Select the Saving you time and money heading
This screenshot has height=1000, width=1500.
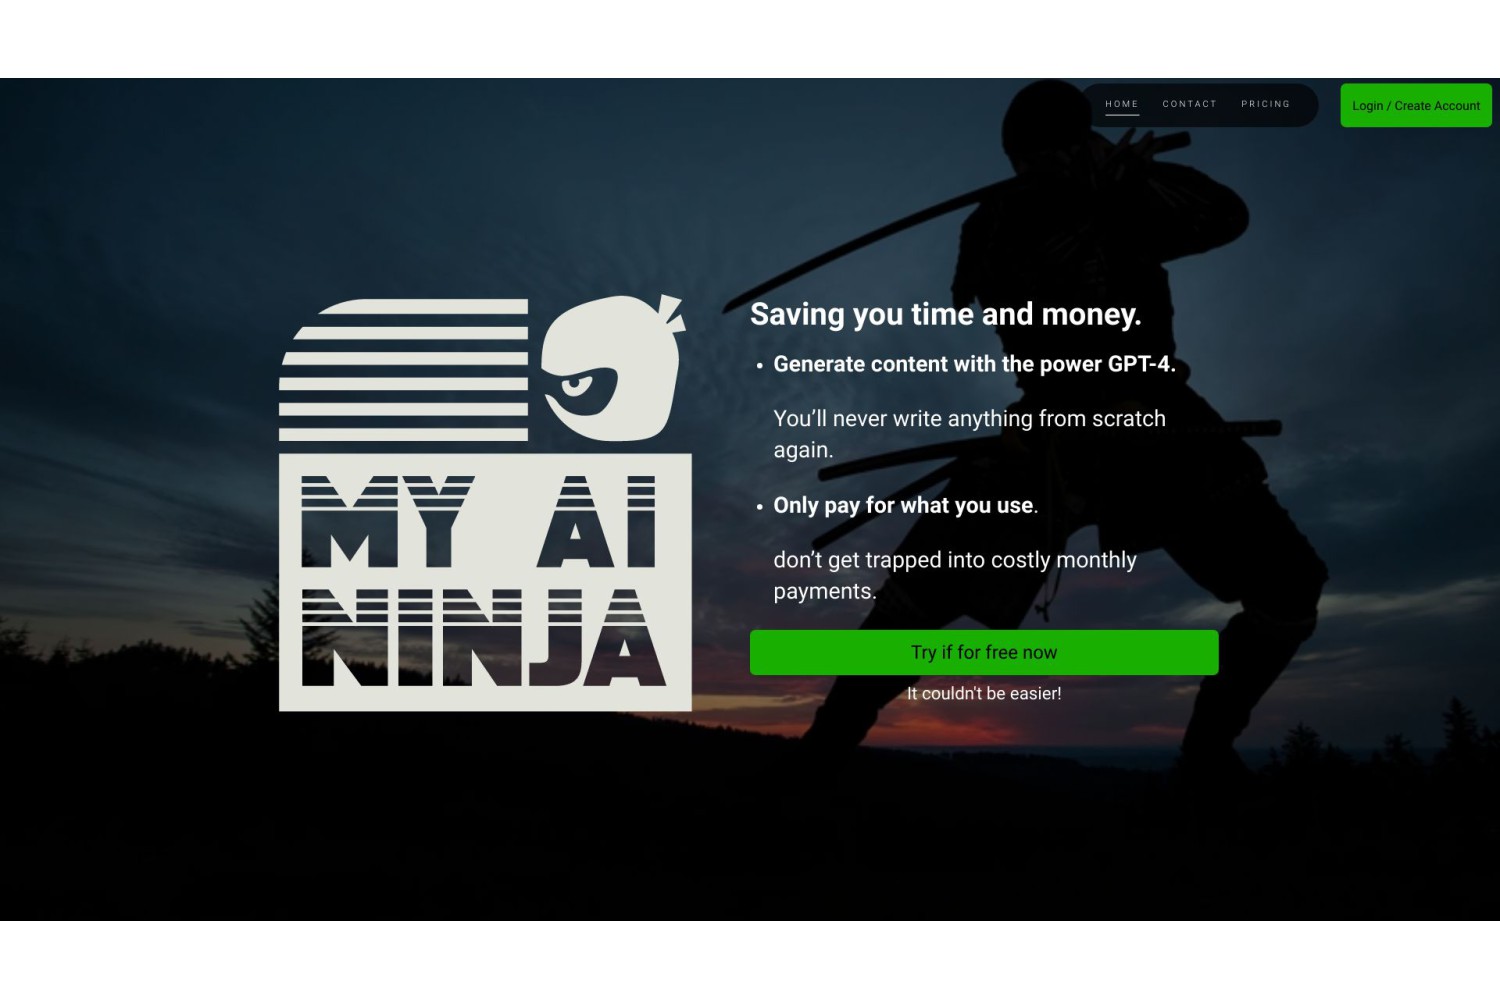(945, 314)
